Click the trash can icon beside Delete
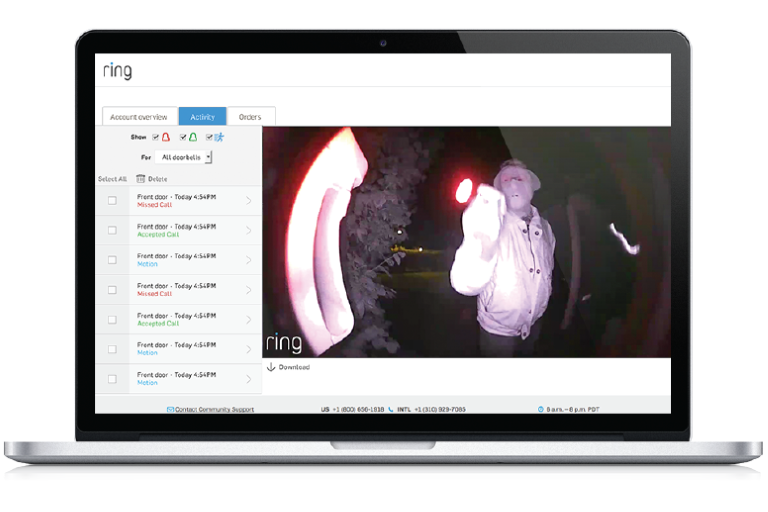This screenshot has width=768, height=512. [x=141, y=178]
